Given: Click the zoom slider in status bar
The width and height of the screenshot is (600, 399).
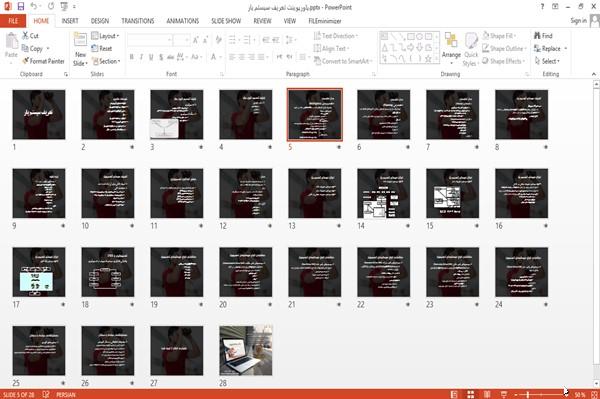Looking at the screenshot, I should click(x=541, y=394).
